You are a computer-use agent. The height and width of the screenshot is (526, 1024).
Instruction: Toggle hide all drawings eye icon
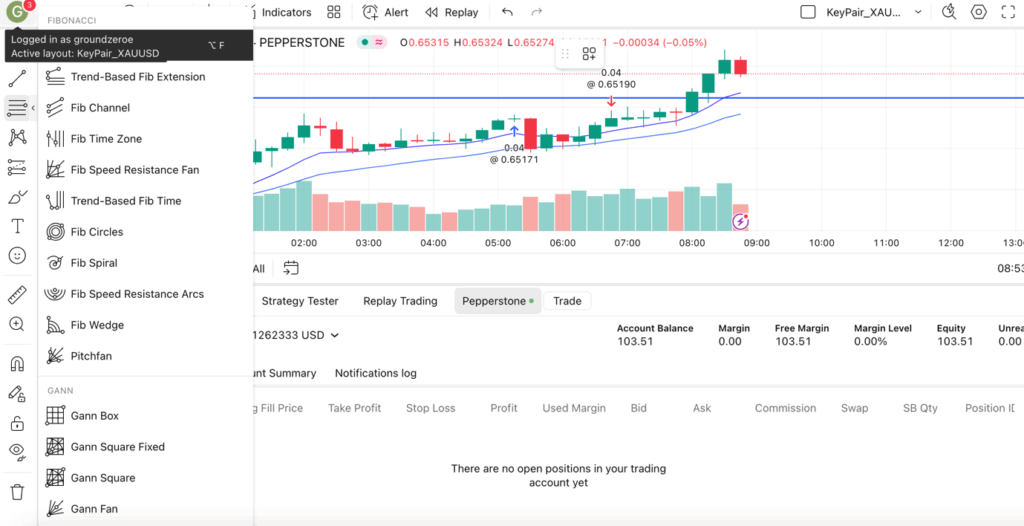pyautogui.click(x=17, y=452)
